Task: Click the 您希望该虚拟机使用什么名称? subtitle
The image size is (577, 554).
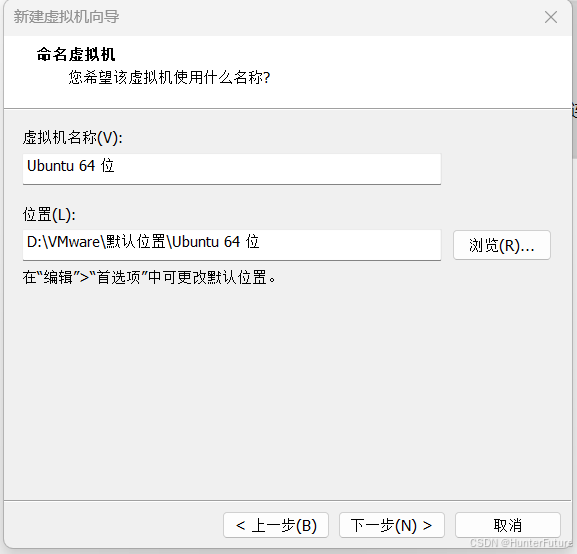Action: [169, 77]
